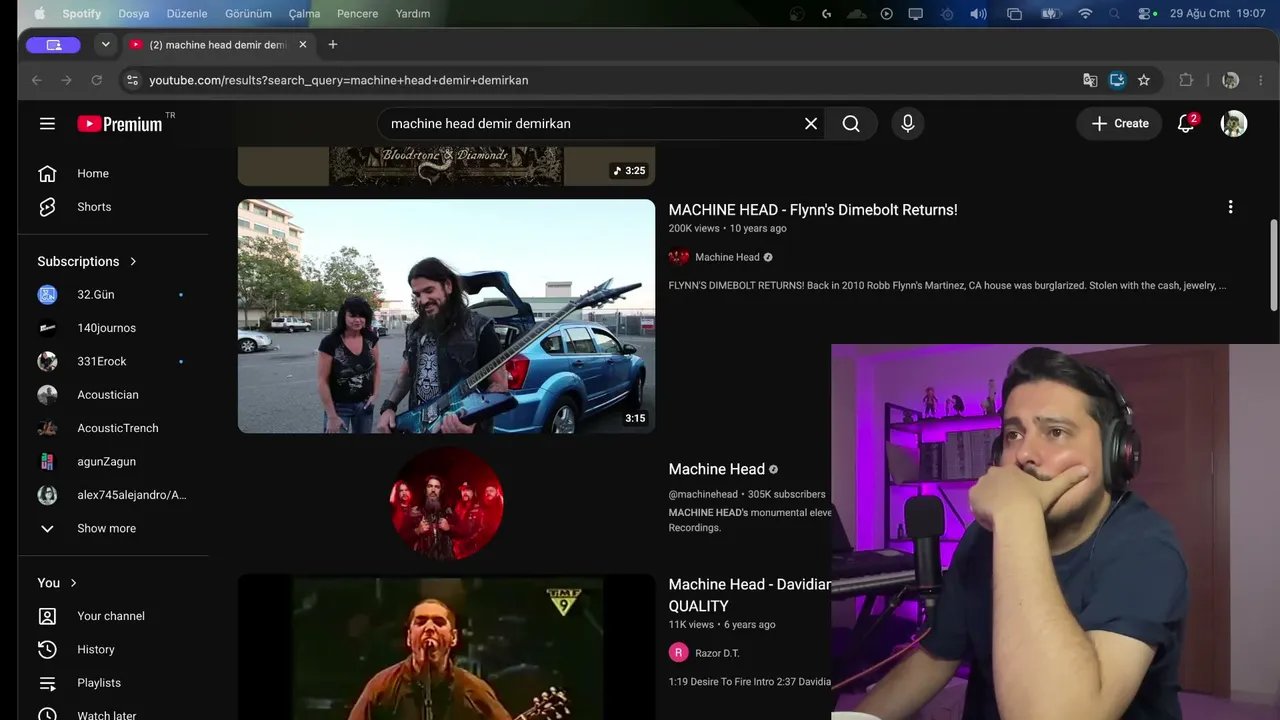
Task: Expand the tab search dropdown arrow
Action: click(x=105, y=44)
